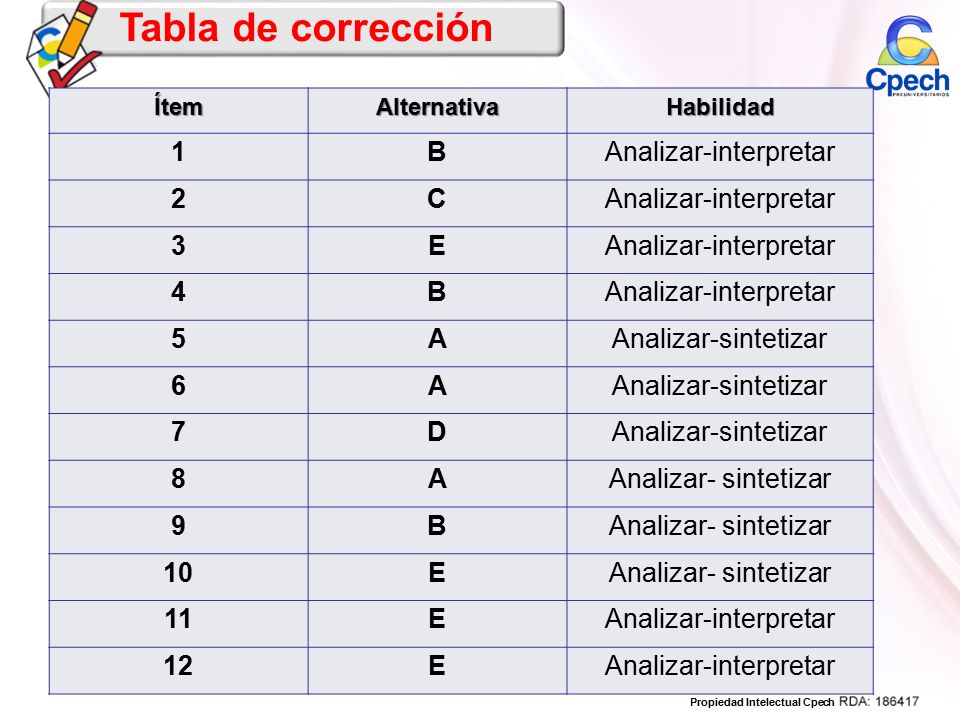The height and width of the screenshot is (720, 960).
Task: Click Analizar-interpretar skill for item 1
Action: point(719,152)
